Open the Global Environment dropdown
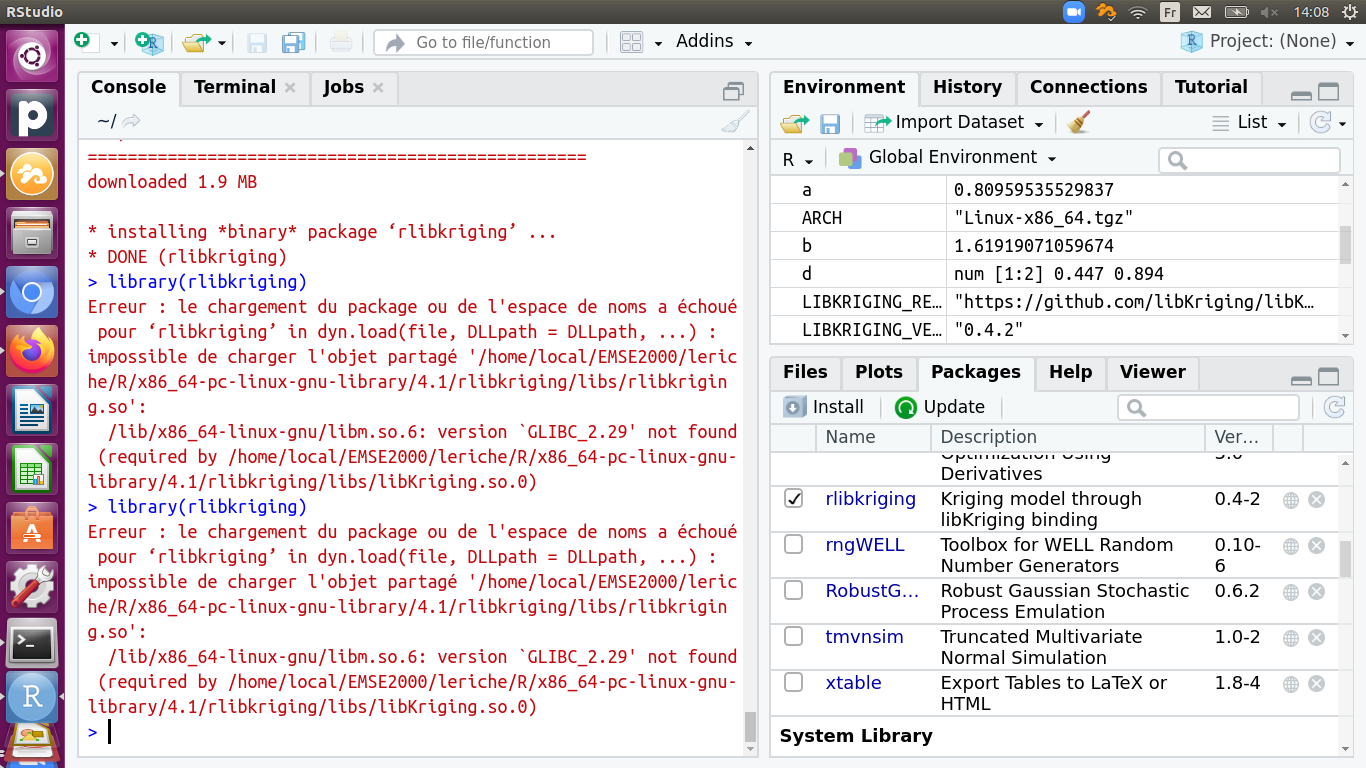 pos(947,158)
